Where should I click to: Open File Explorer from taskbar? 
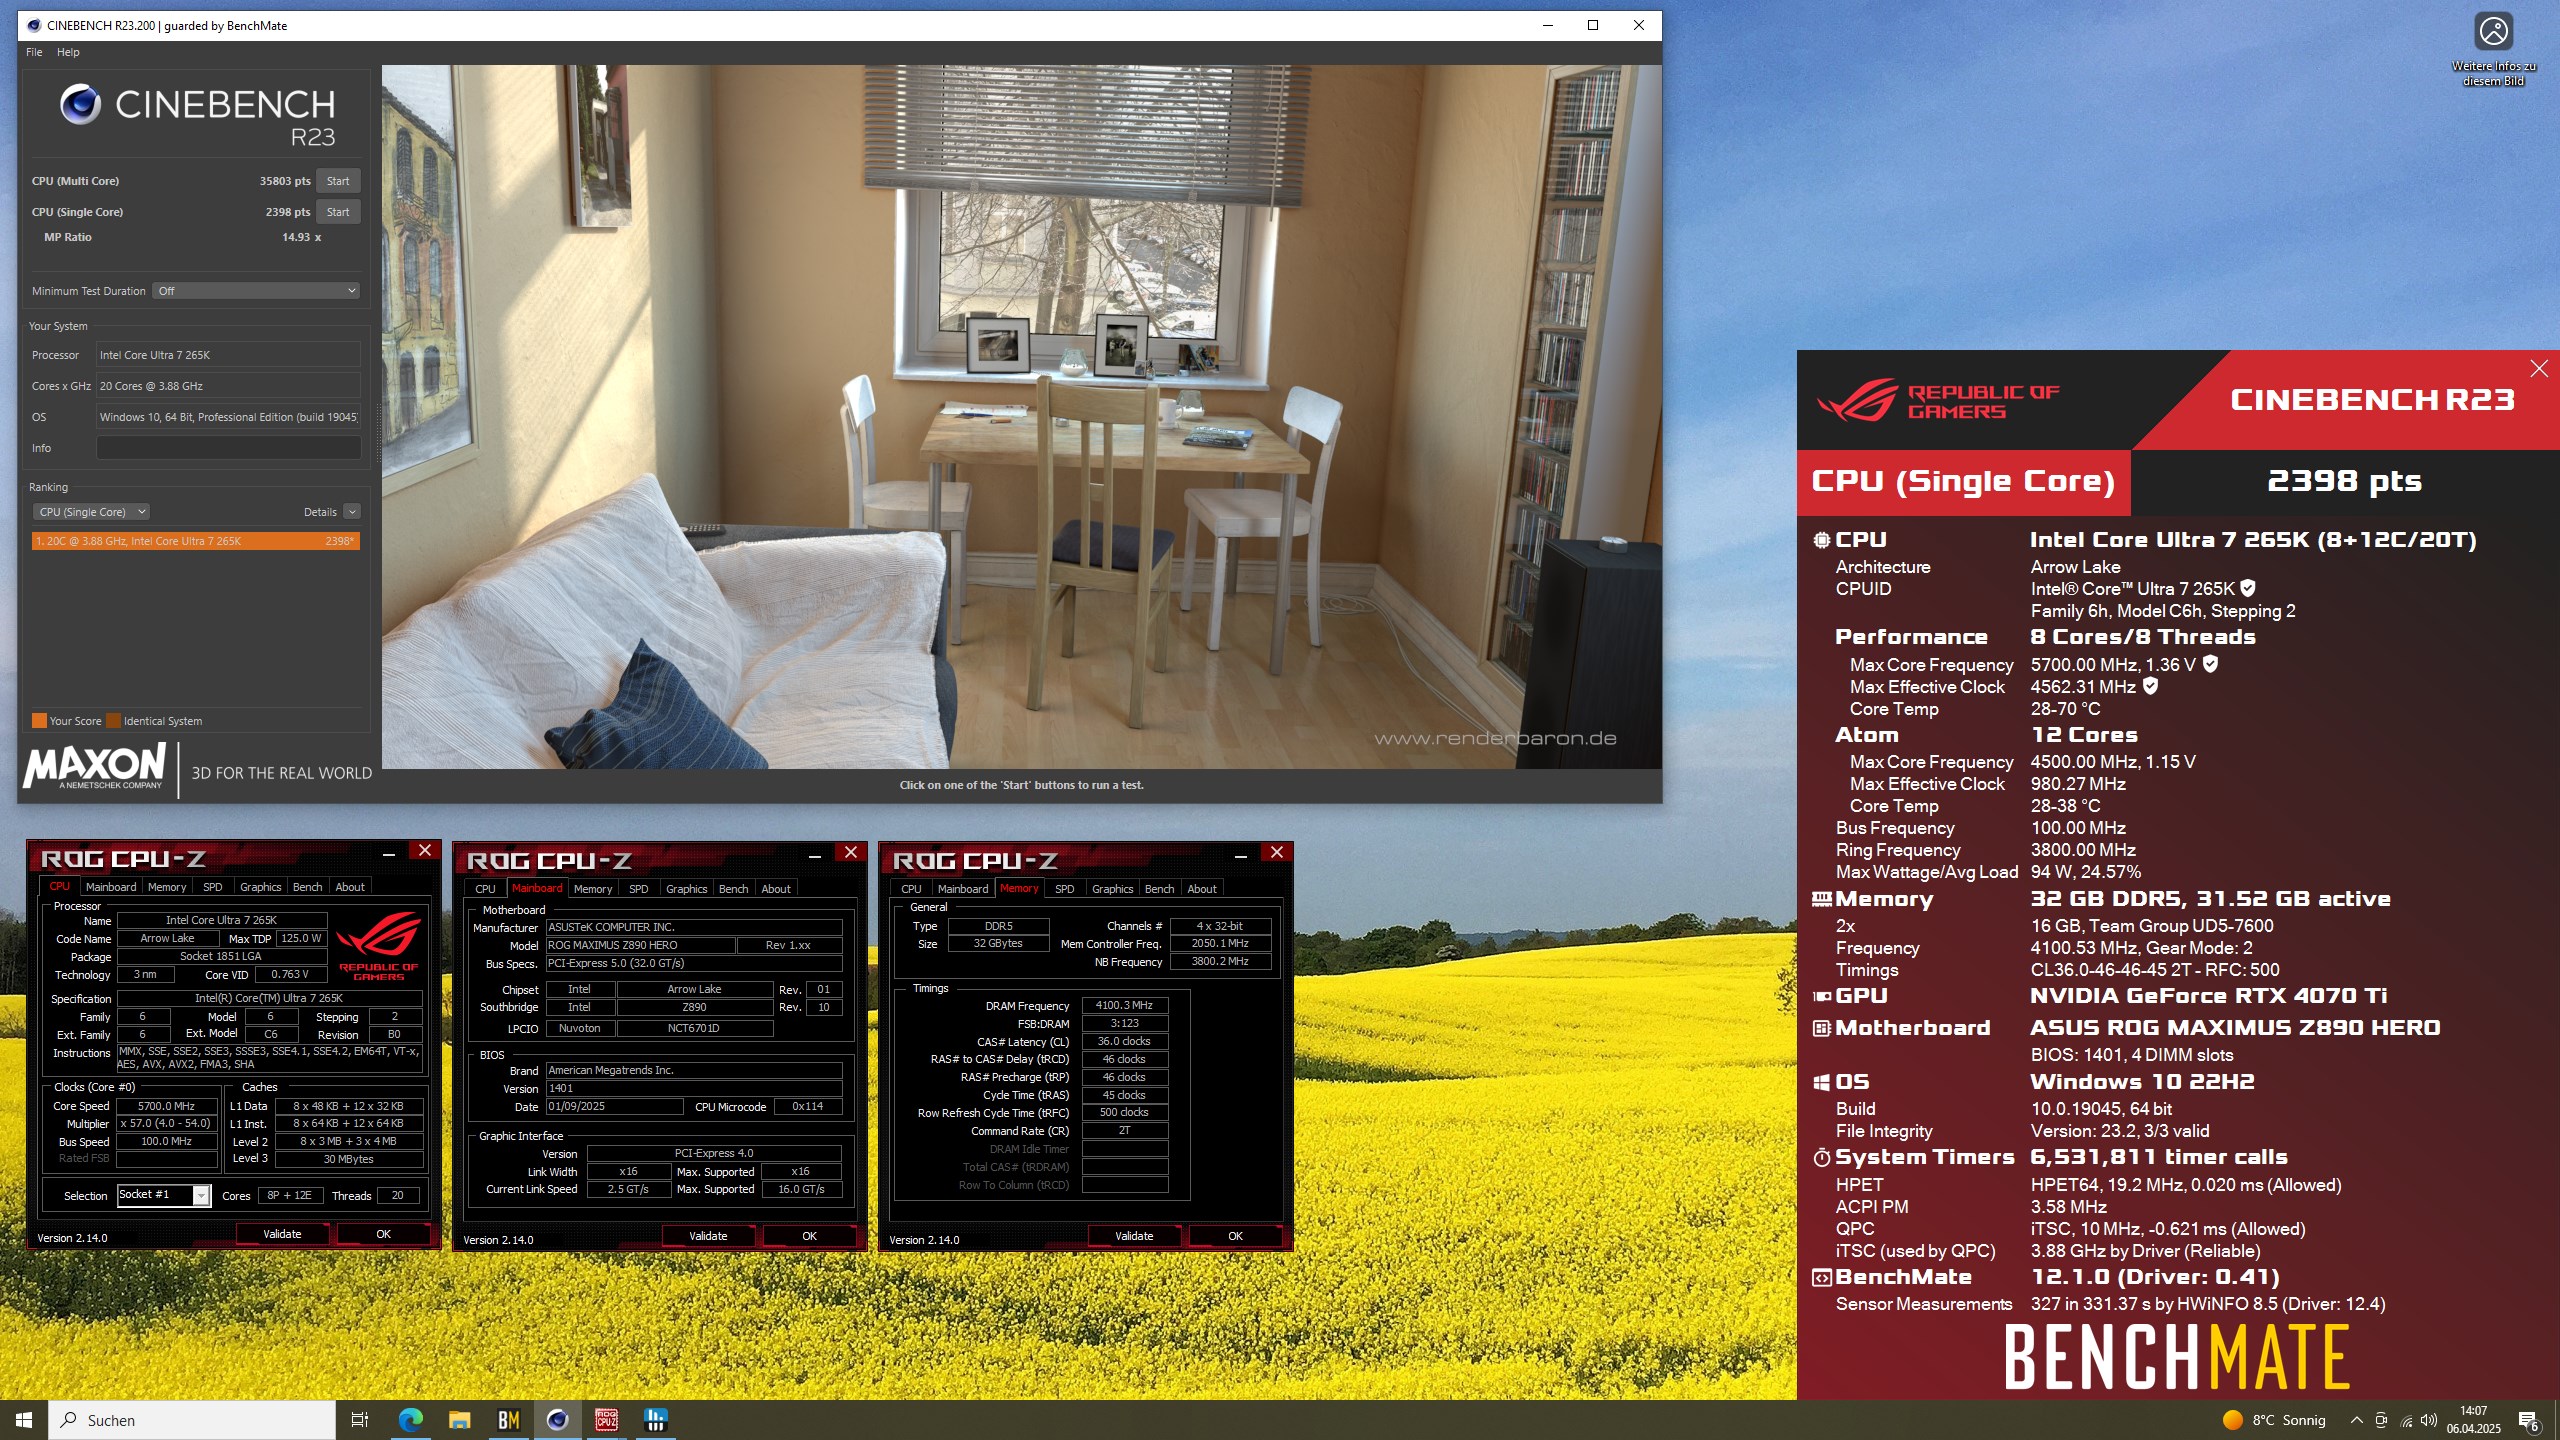click(459, 1420)
